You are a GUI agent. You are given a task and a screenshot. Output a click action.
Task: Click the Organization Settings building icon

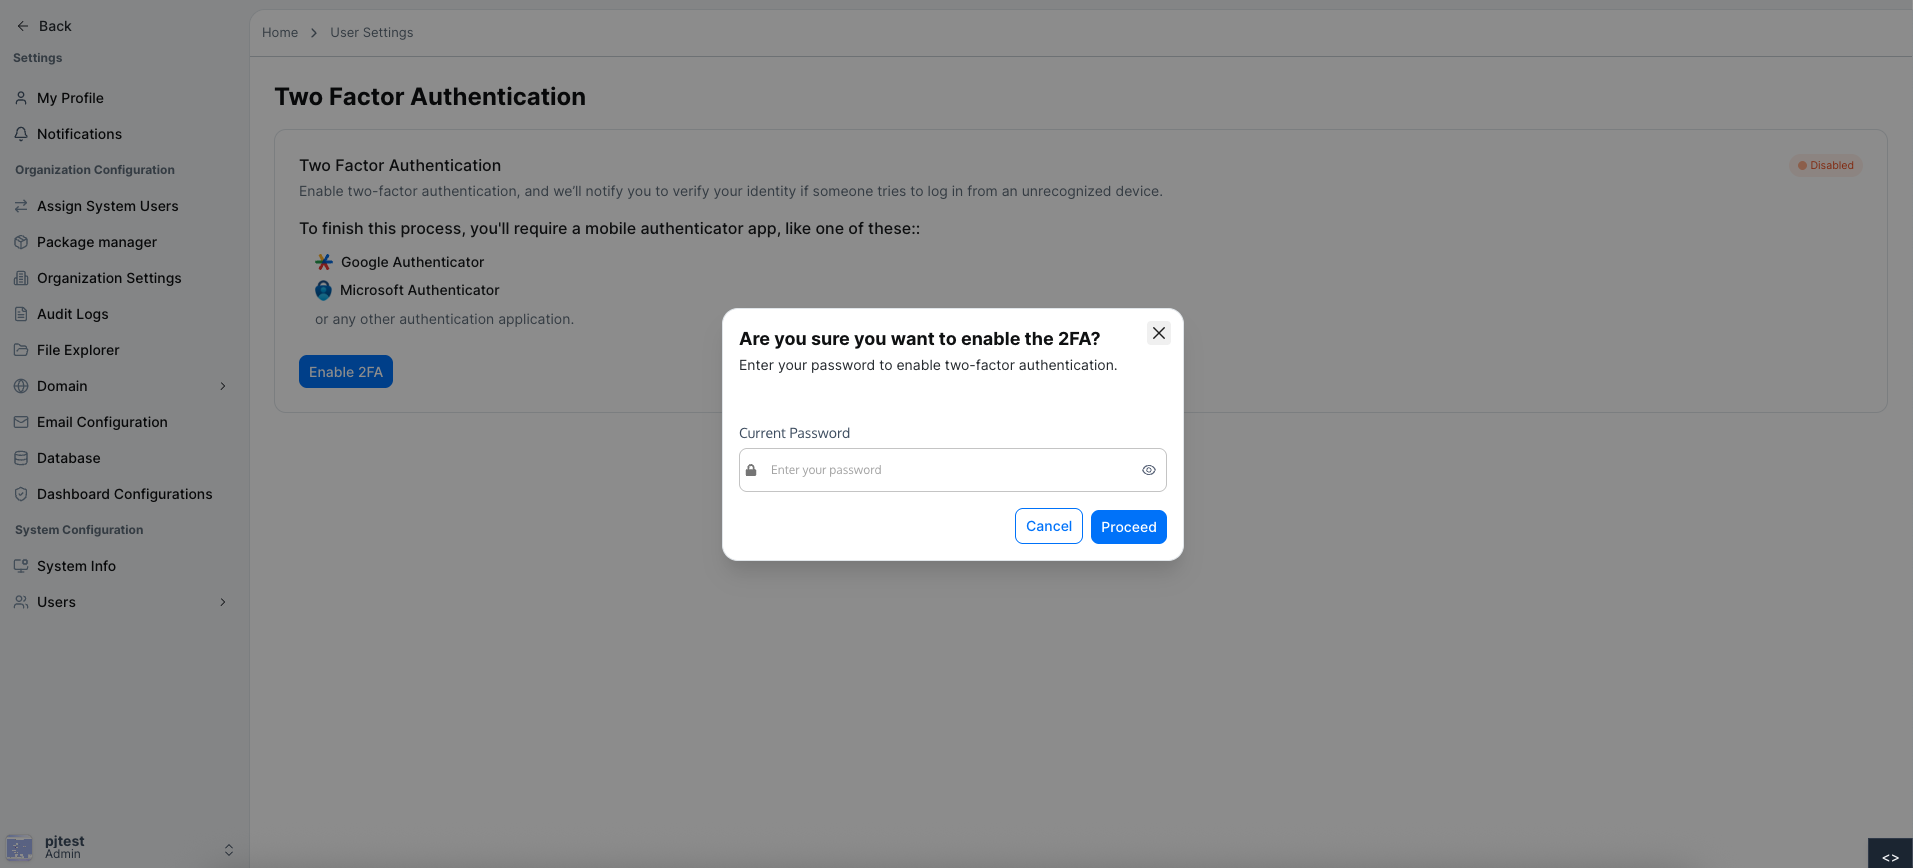21,278
